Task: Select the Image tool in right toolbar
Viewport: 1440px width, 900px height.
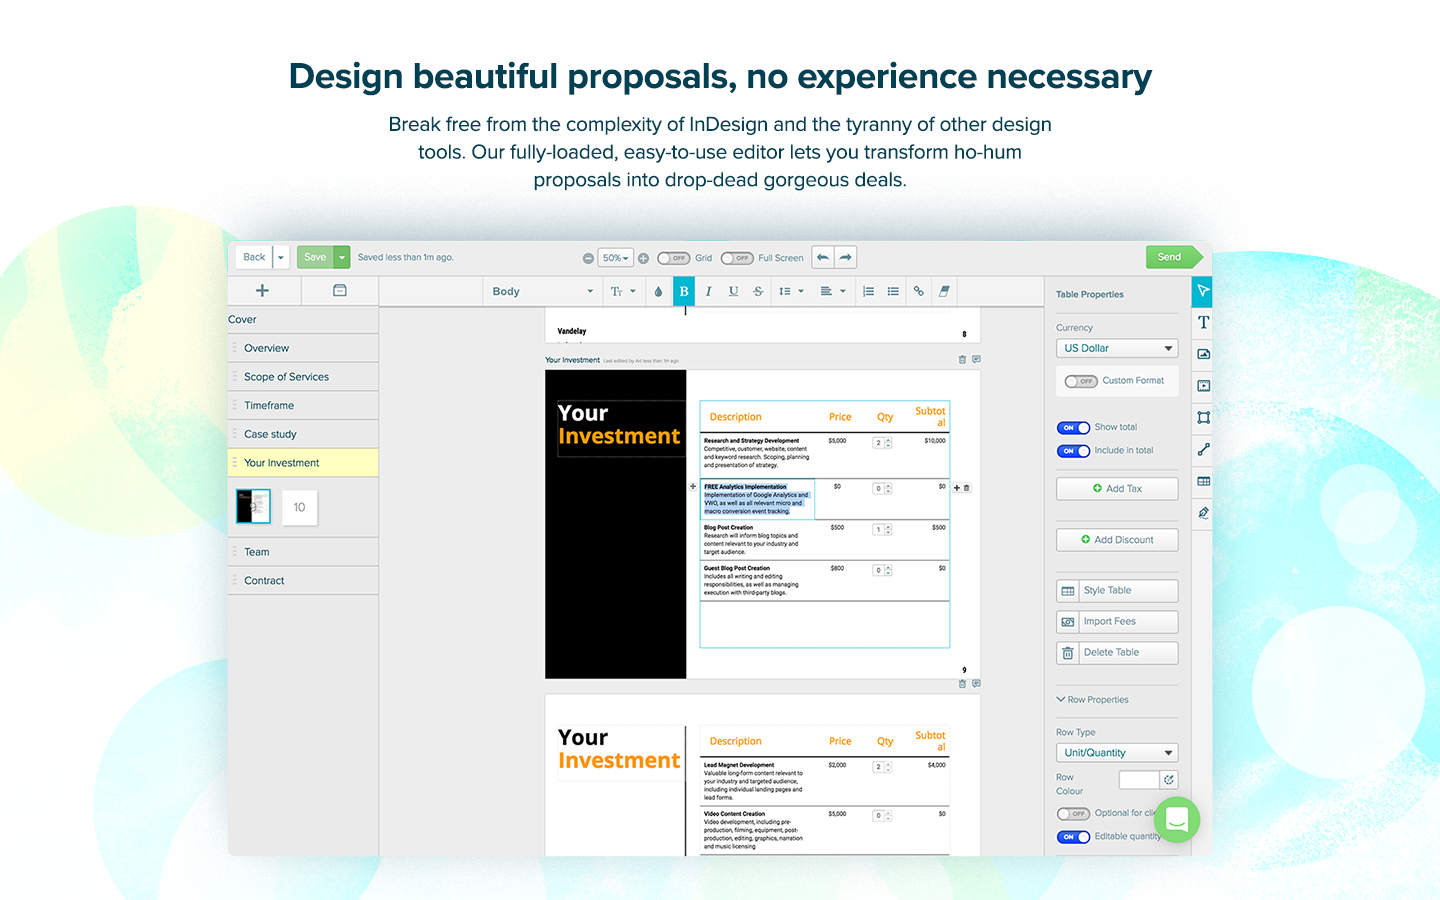Action: tap(1203, 354)
